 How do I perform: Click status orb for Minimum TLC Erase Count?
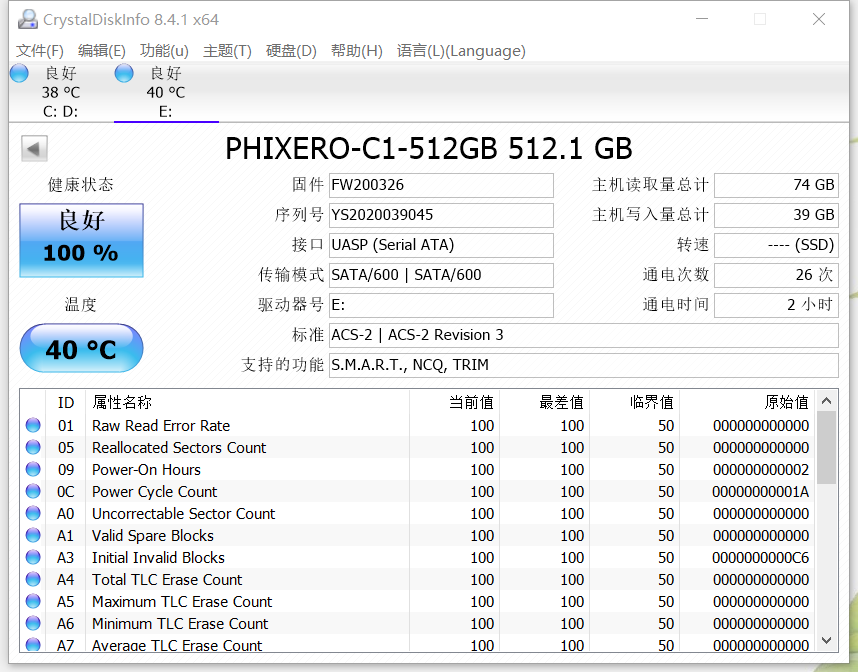click(33, 623)
